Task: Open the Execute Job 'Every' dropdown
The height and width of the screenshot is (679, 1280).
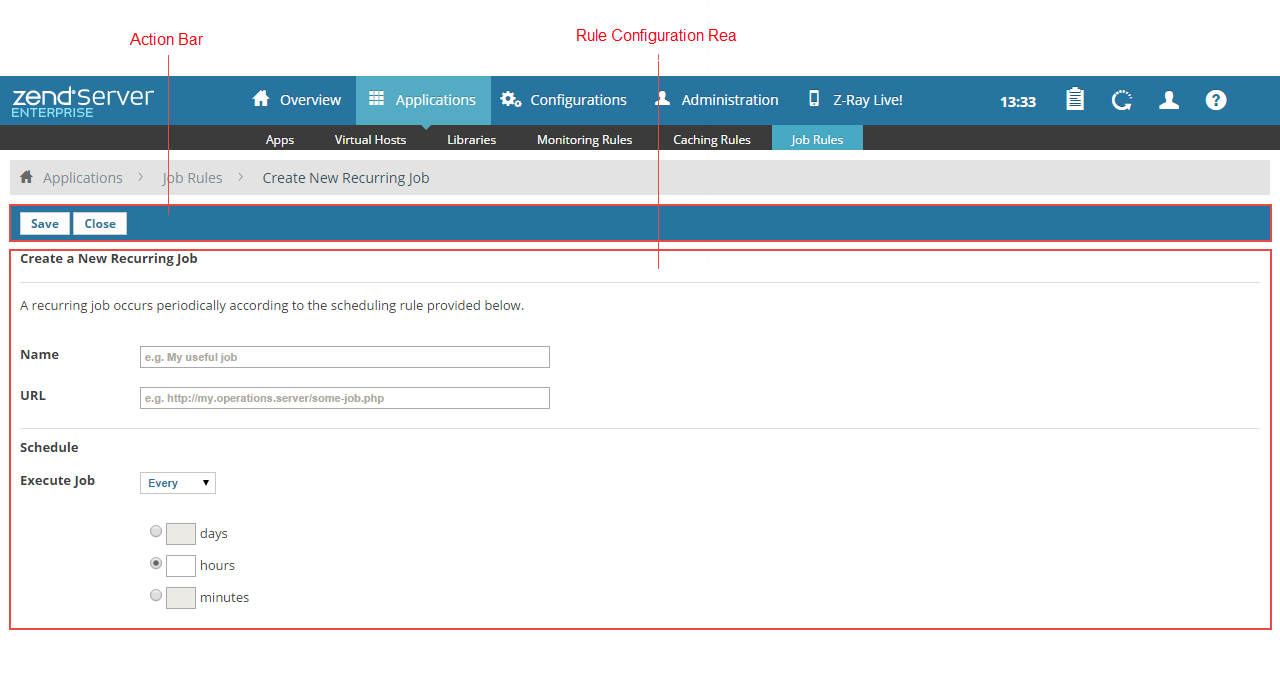Action: pyautogui.click(x=178, y=483)
